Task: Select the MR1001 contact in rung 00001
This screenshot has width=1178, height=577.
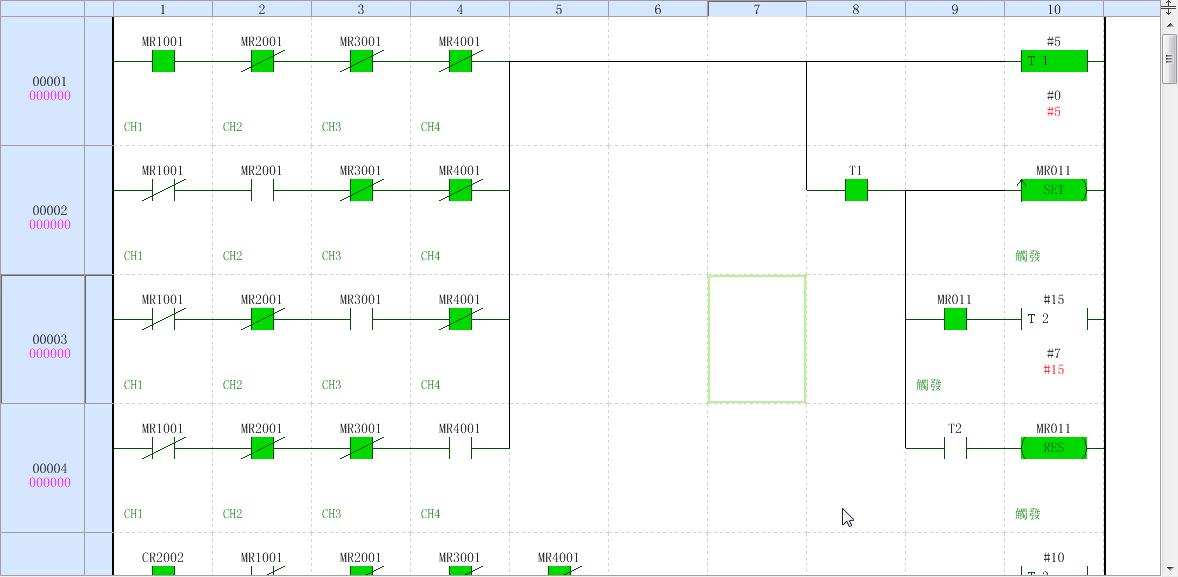Action: point(163,62)
